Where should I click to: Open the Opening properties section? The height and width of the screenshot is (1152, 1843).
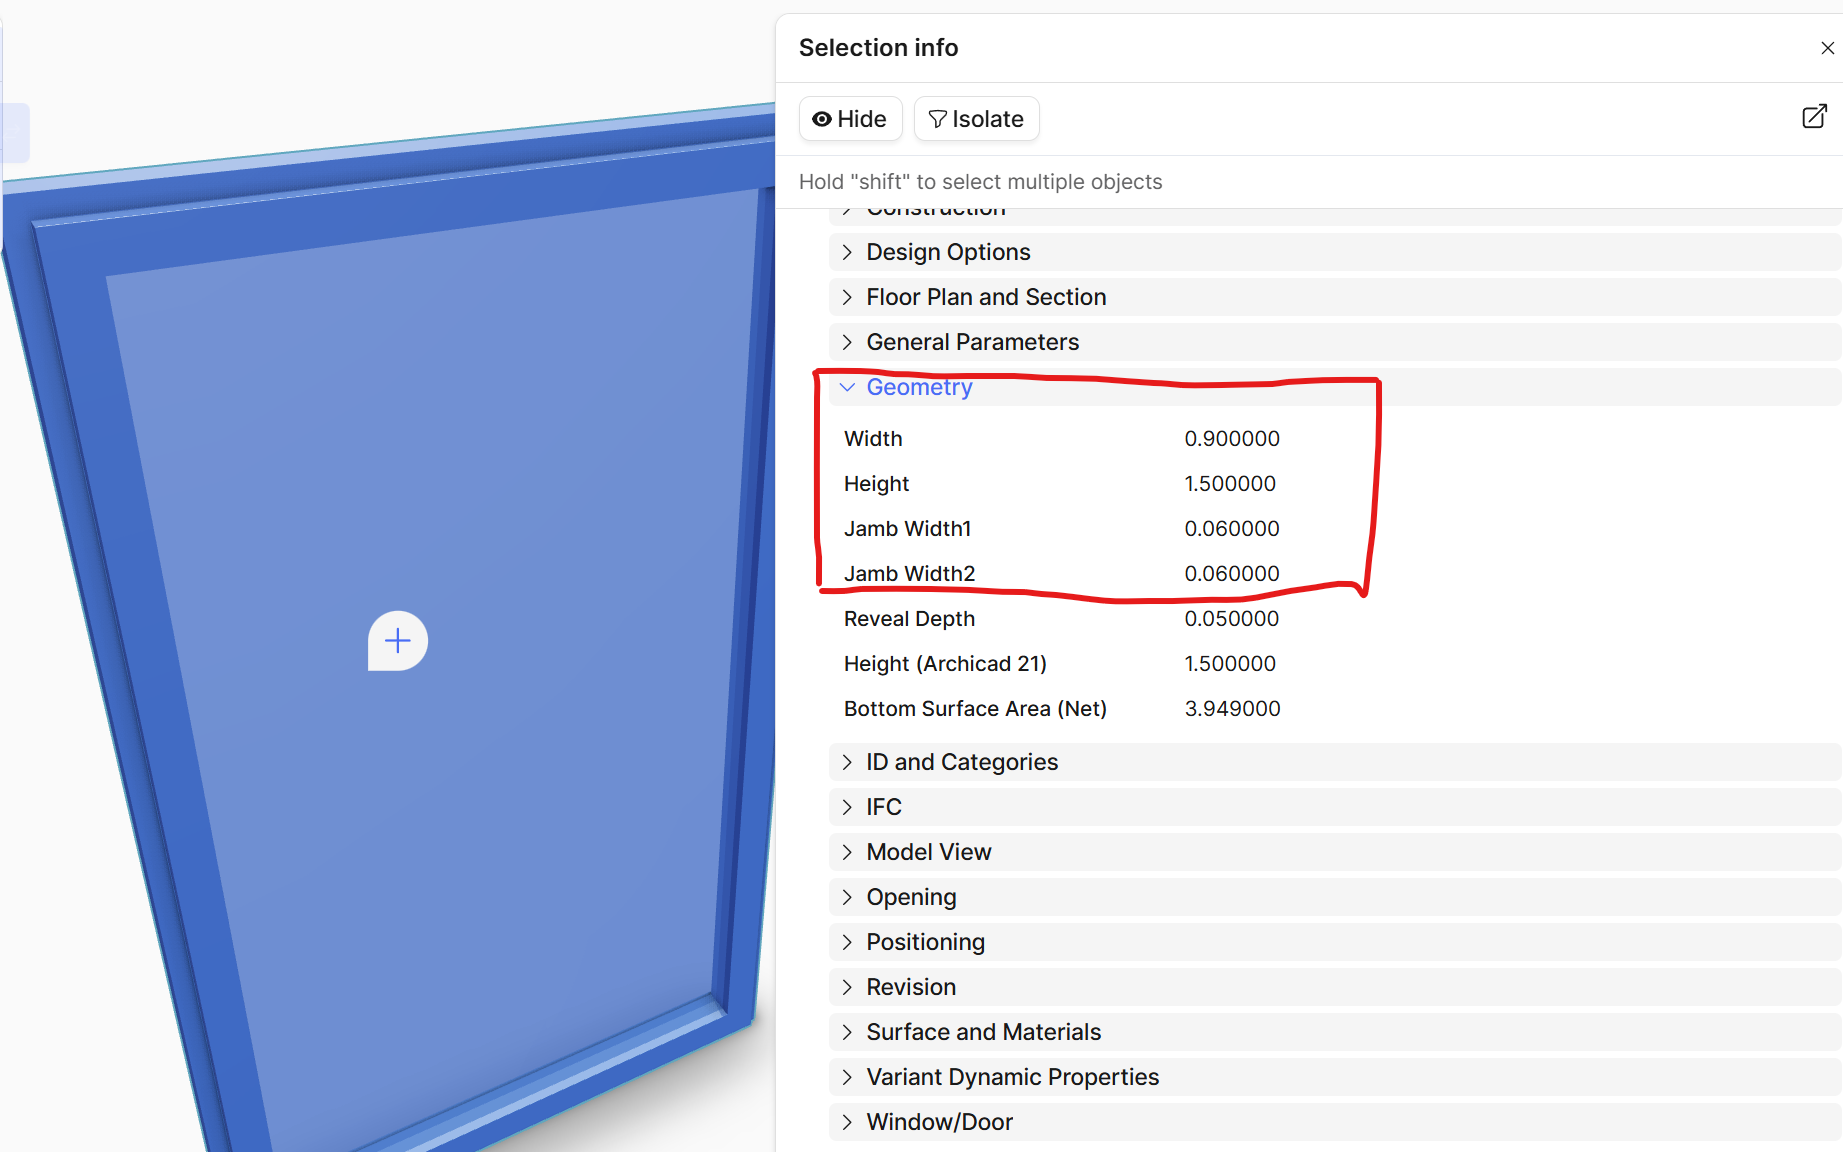(x=1335, y=897)
